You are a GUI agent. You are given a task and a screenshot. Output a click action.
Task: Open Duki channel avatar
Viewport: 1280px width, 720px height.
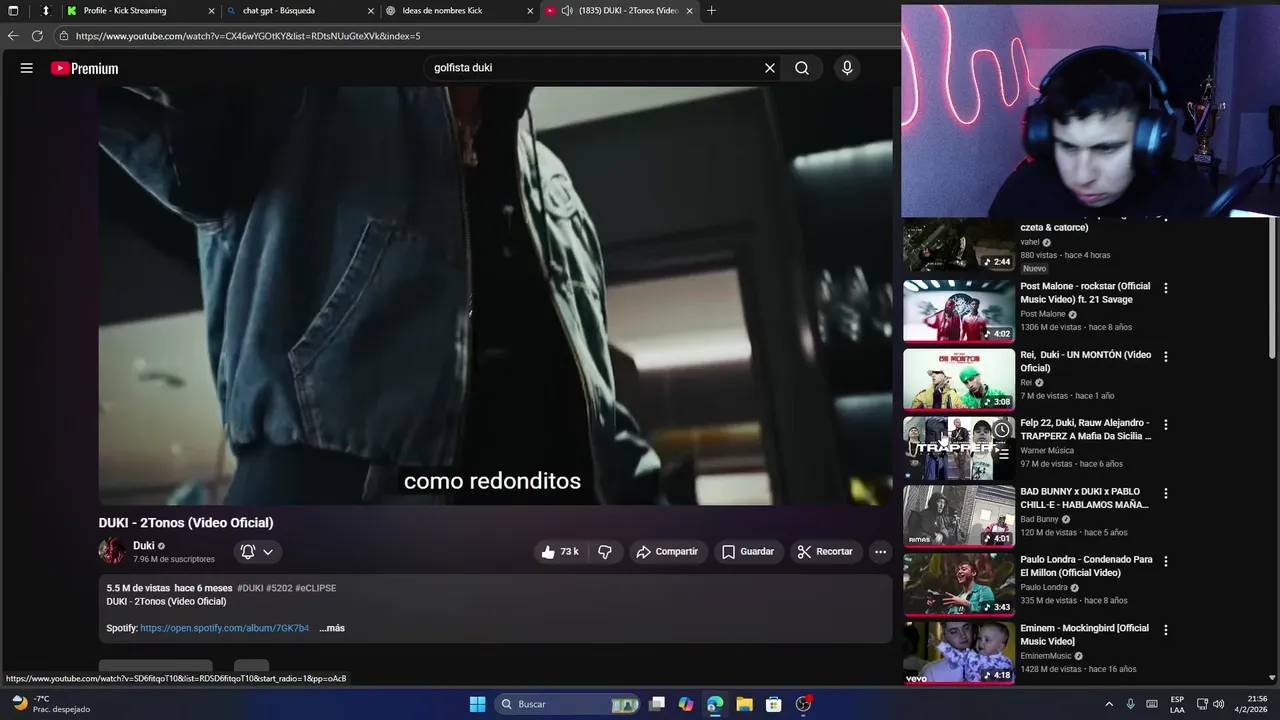click(112, 551)
